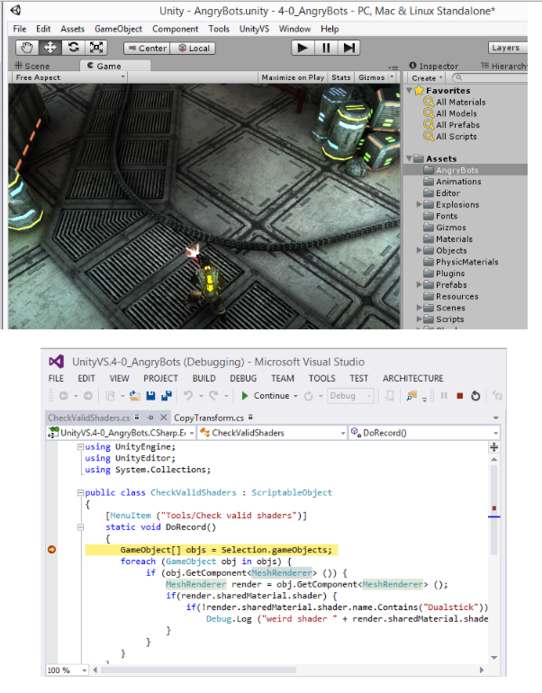
Task: Step one frame forward in Unity
Action: point(349,47)
